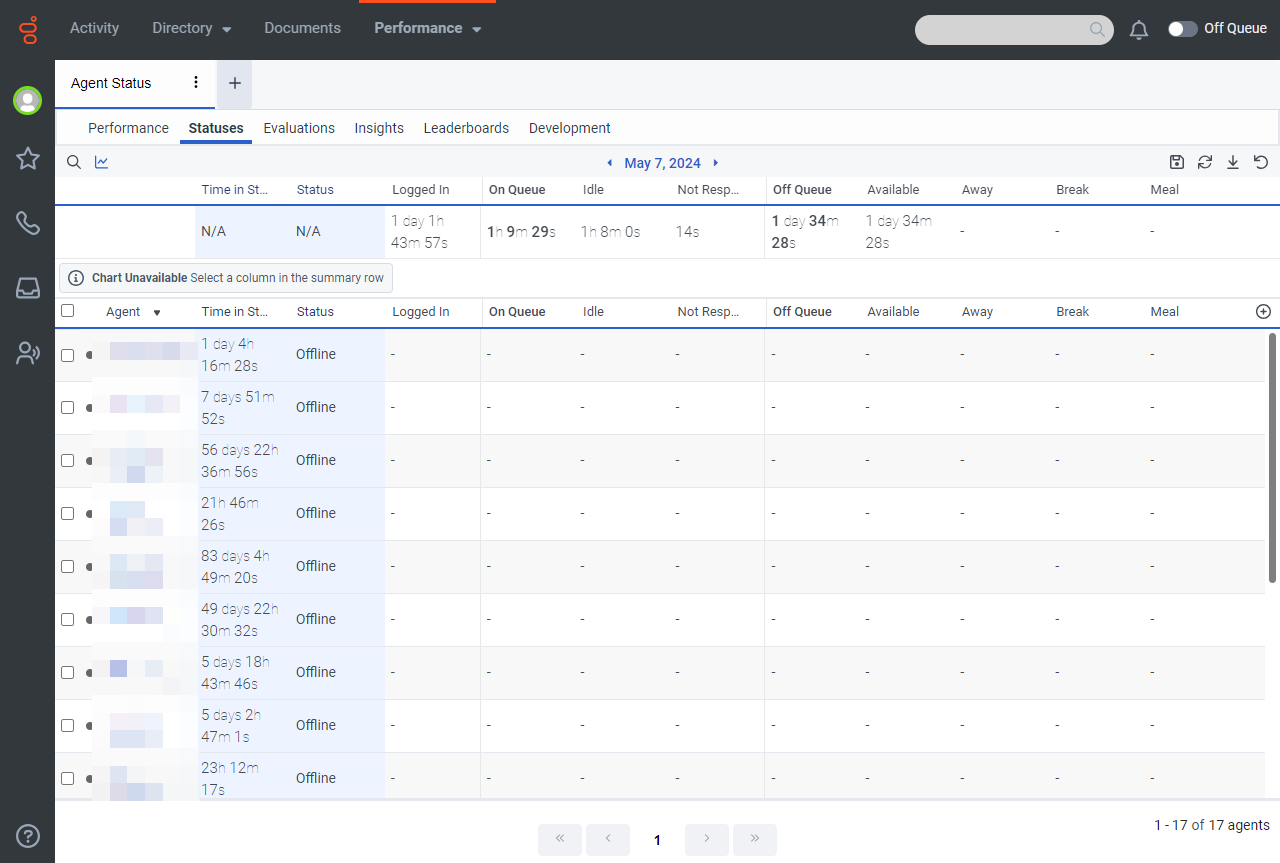
Task: Show the chart view icon
Action: [x=102, y=162]
